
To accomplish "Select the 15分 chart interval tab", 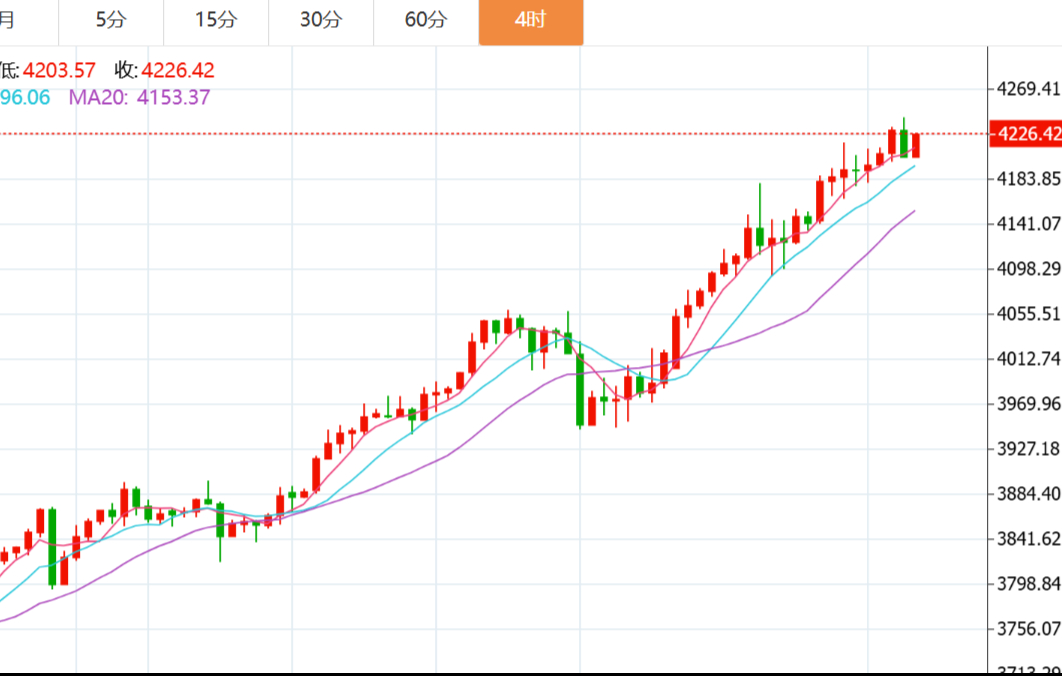I will [216, 20].
